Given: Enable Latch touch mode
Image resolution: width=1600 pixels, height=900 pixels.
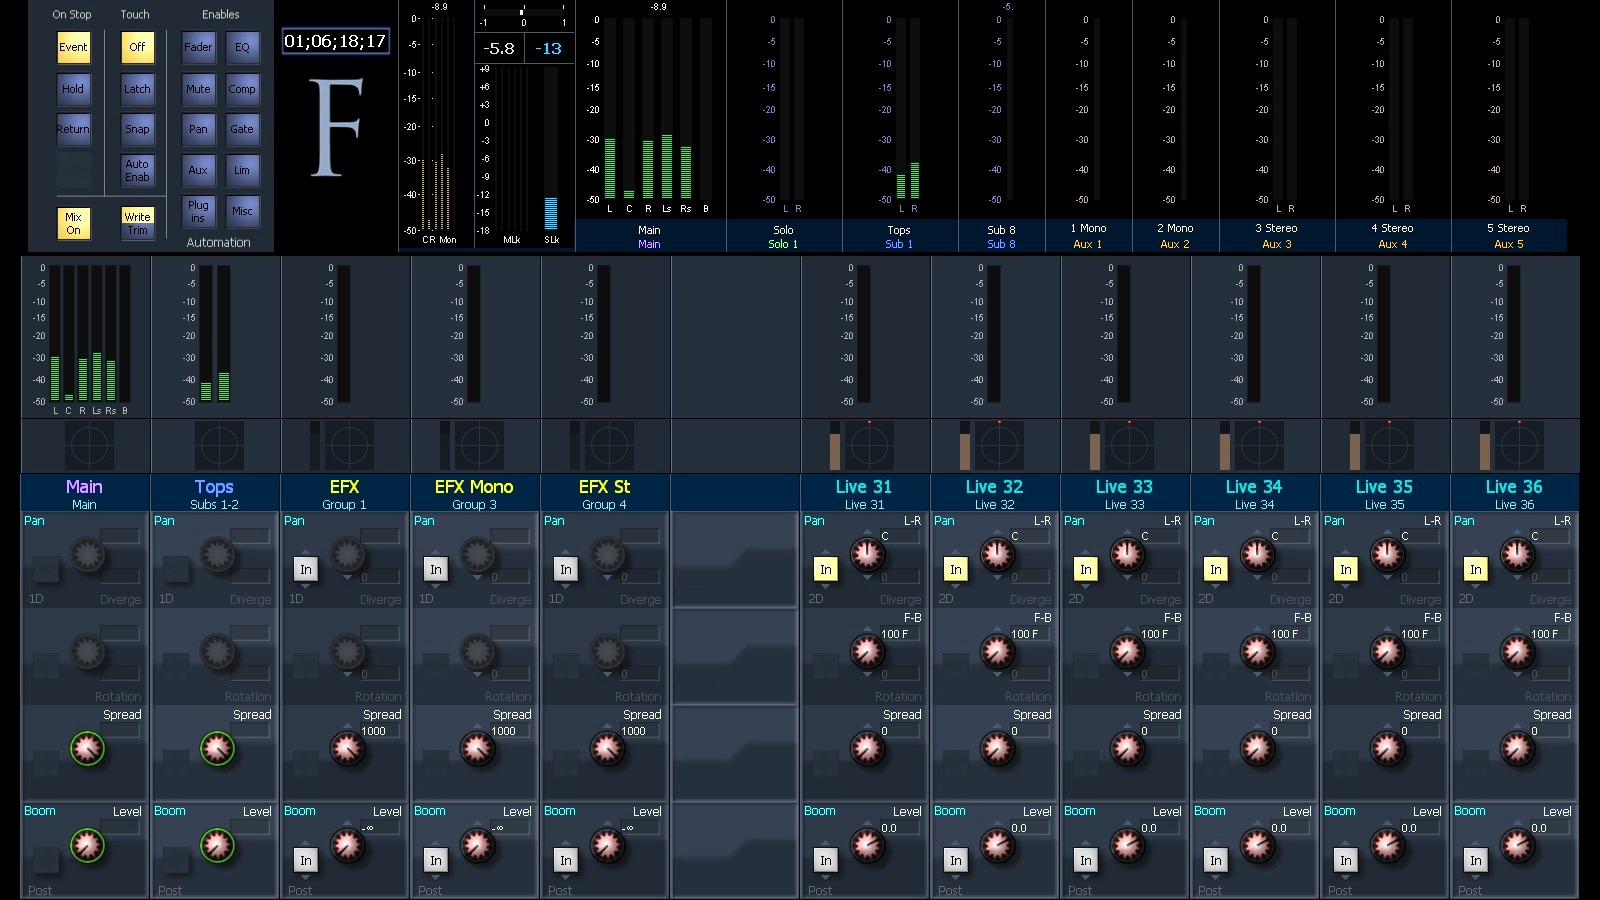Looking at the screenshot, I should (137, 89).
